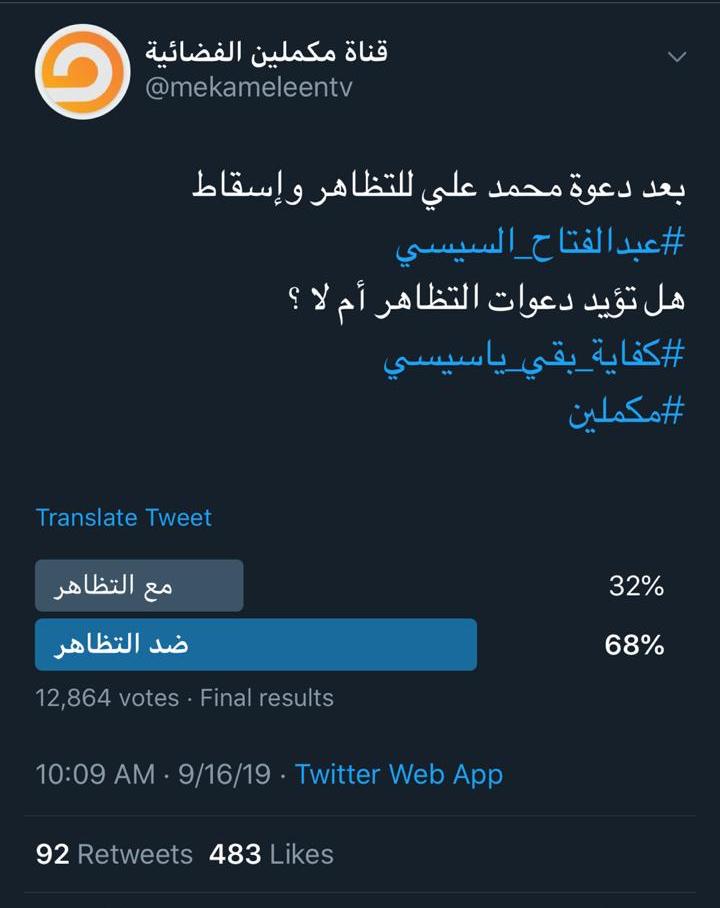Click Translate Tweet

click(x=123, y=517)
